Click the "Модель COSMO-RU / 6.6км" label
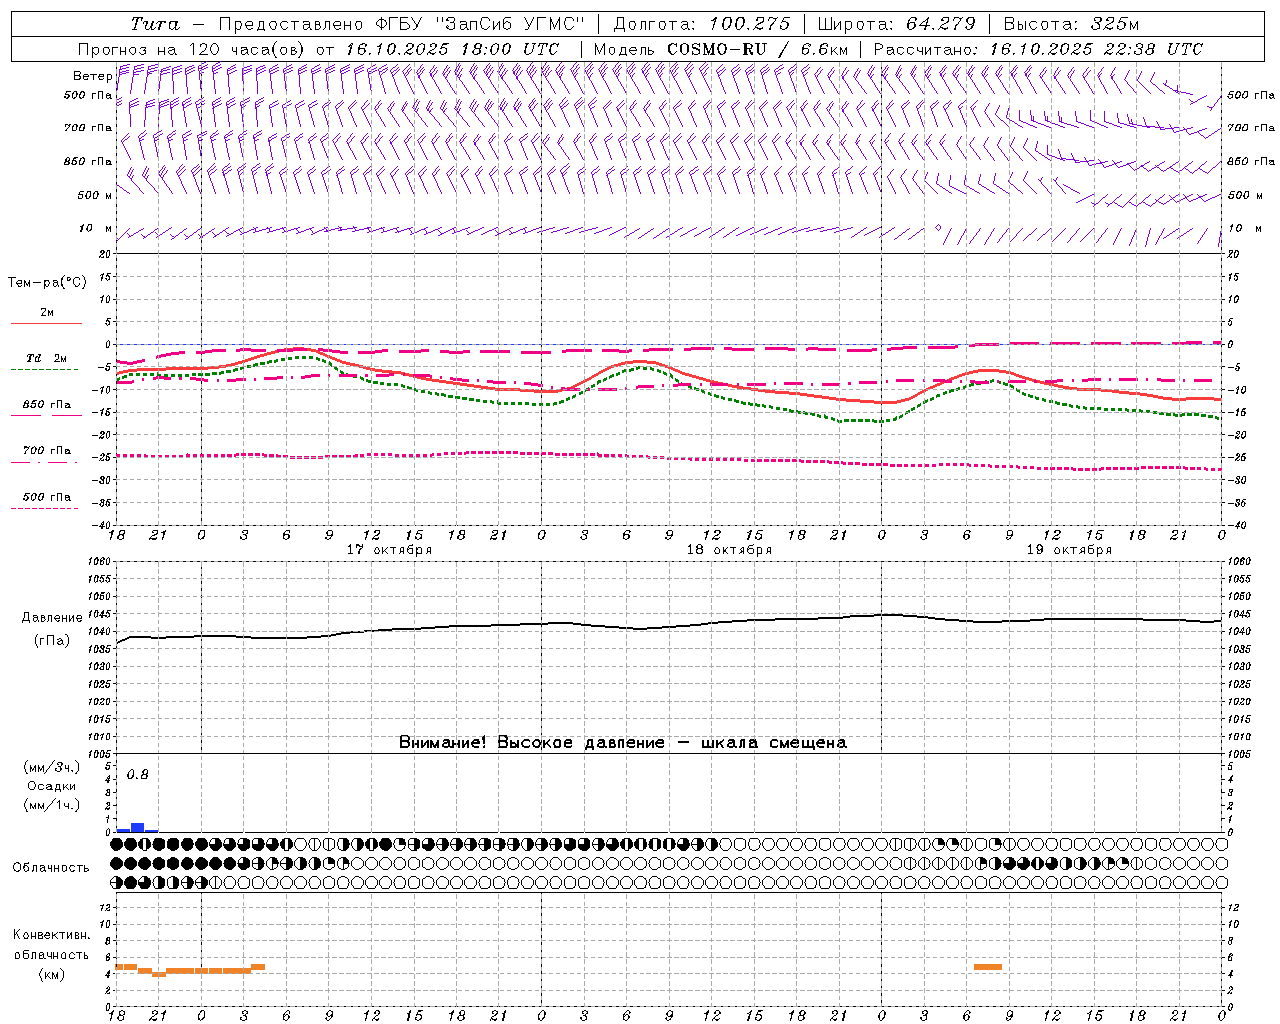 (x=721, y=49)
